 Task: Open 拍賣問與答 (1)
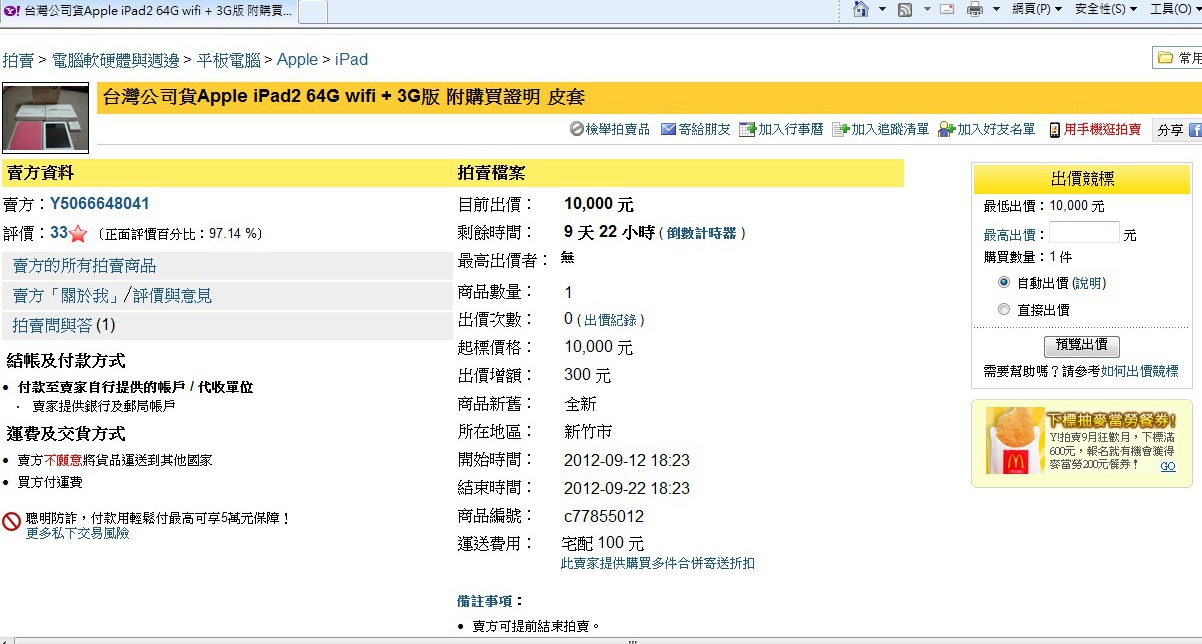click(64, 325)
